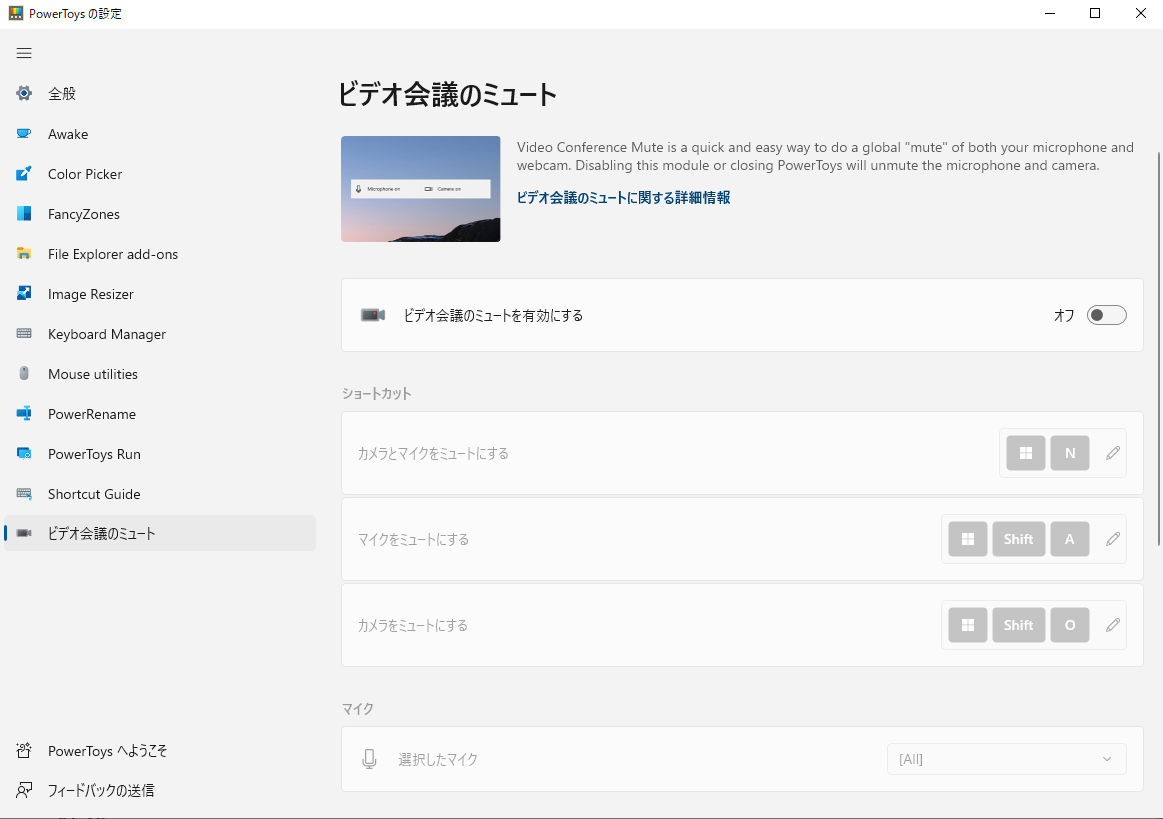1163x819 pixels.
Task: Toggle ビデオ会議のミュートを有効にする switch on
Action: (1107, 315)
